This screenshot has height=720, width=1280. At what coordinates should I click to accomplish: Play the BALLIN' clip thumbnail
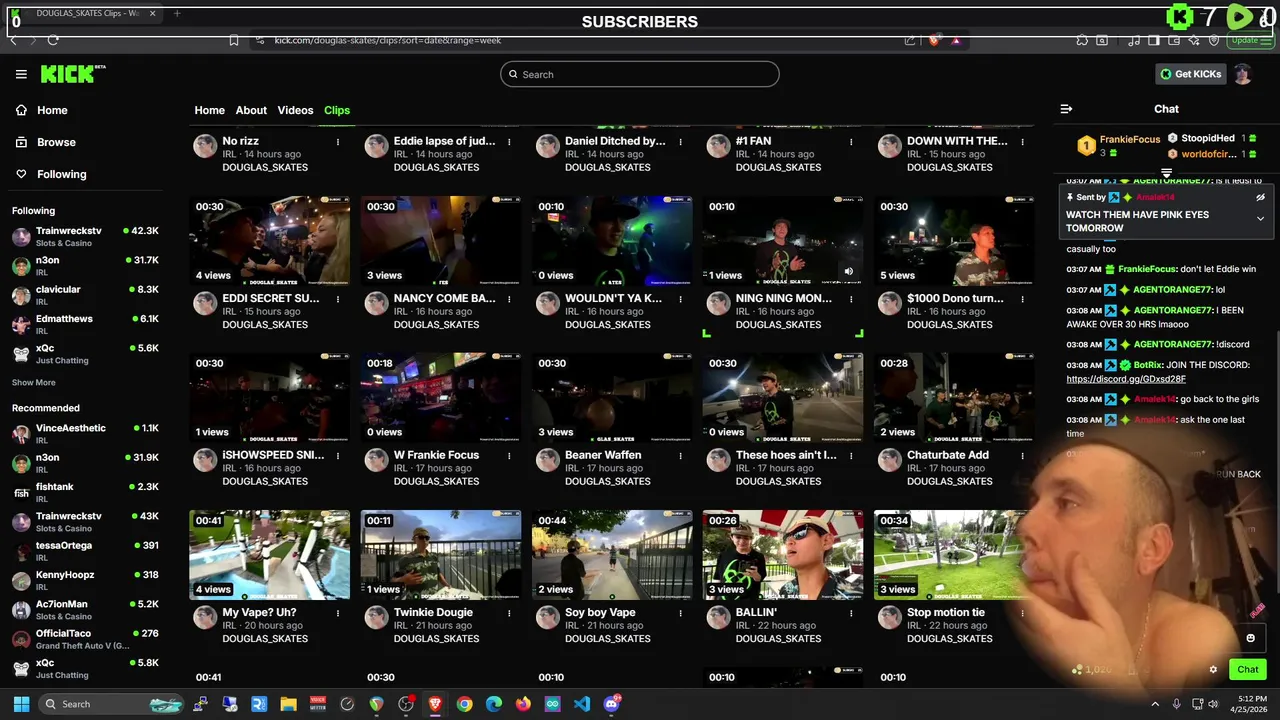coord(782,555)
